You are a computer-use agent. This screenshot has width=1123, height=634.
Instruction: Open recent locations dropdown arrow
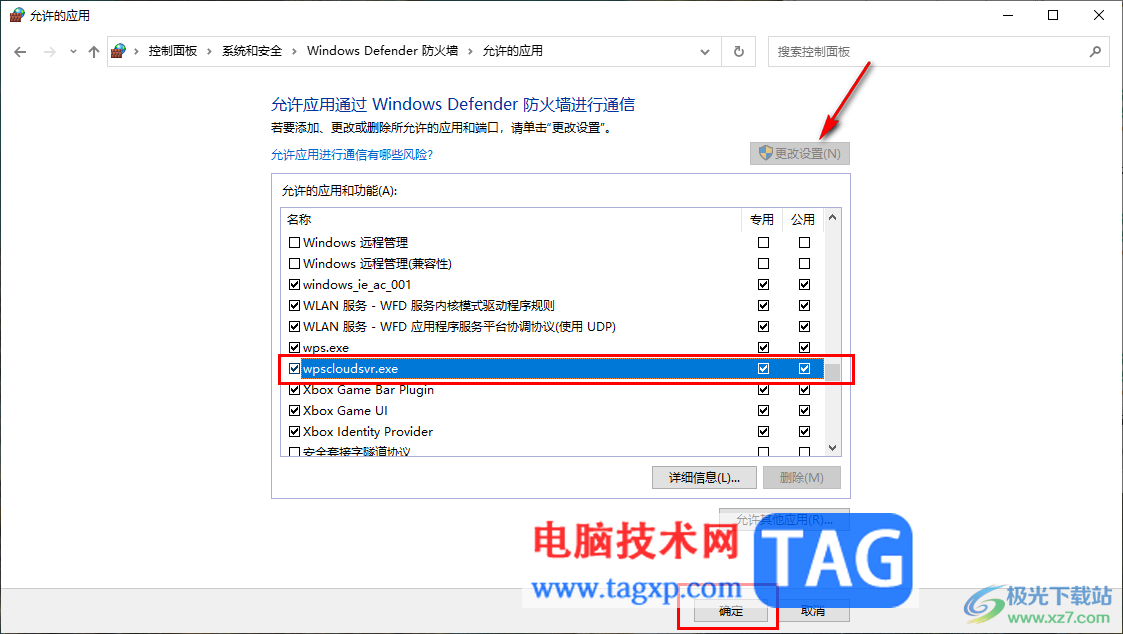(73, 52)
